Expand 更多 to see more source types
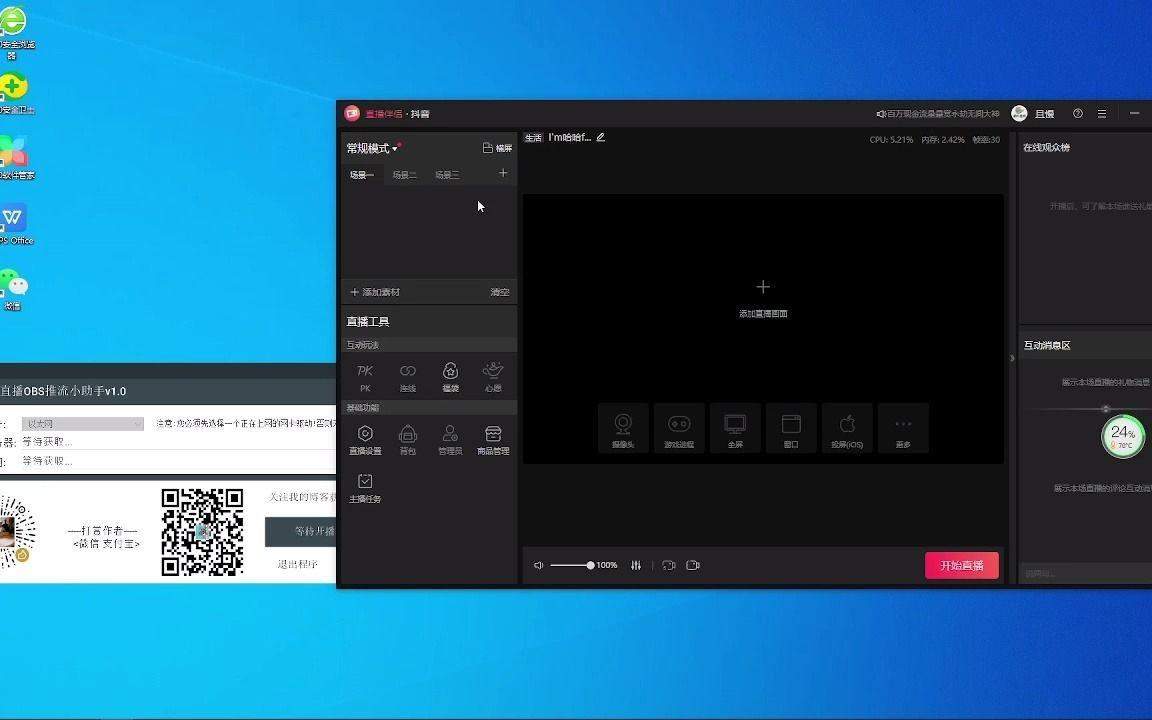 coord(902,428)
